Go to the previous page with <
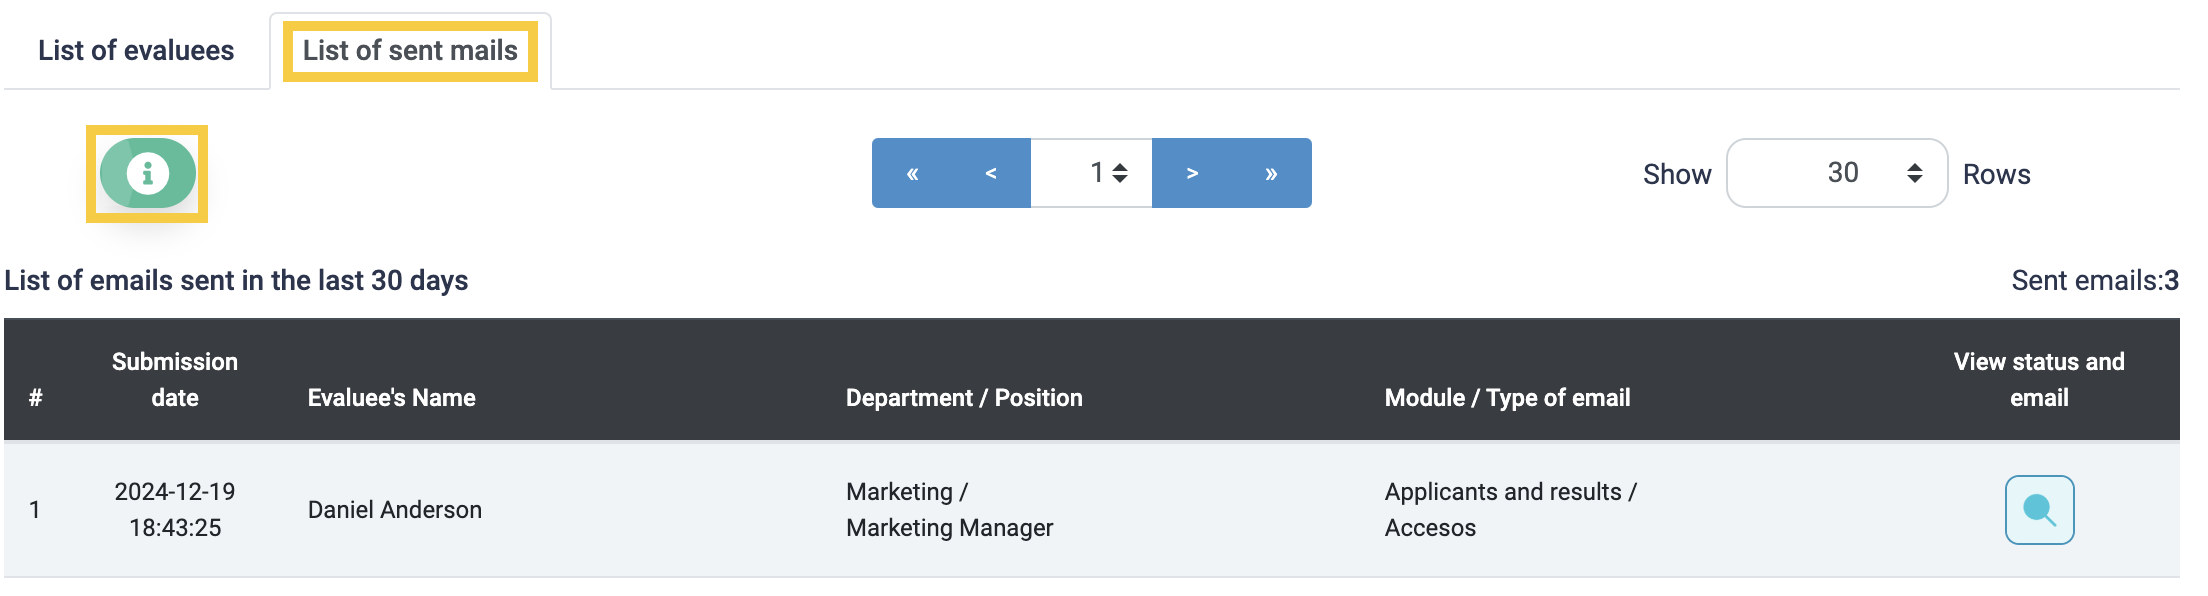The image size is (2208, 596). point(991,173)
